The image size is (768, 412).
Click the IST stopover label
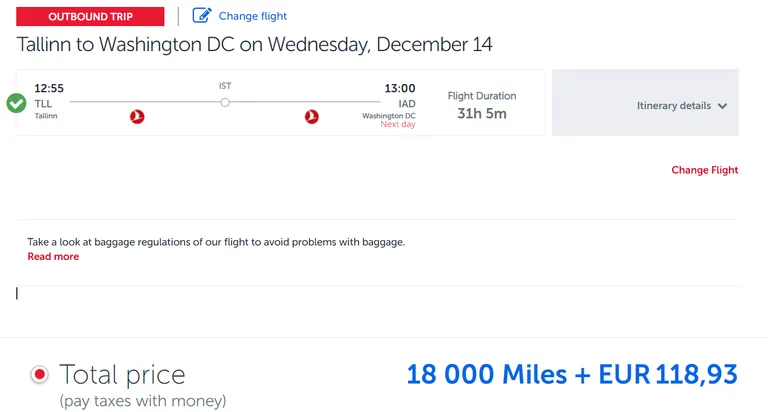[x=225, y=86]
